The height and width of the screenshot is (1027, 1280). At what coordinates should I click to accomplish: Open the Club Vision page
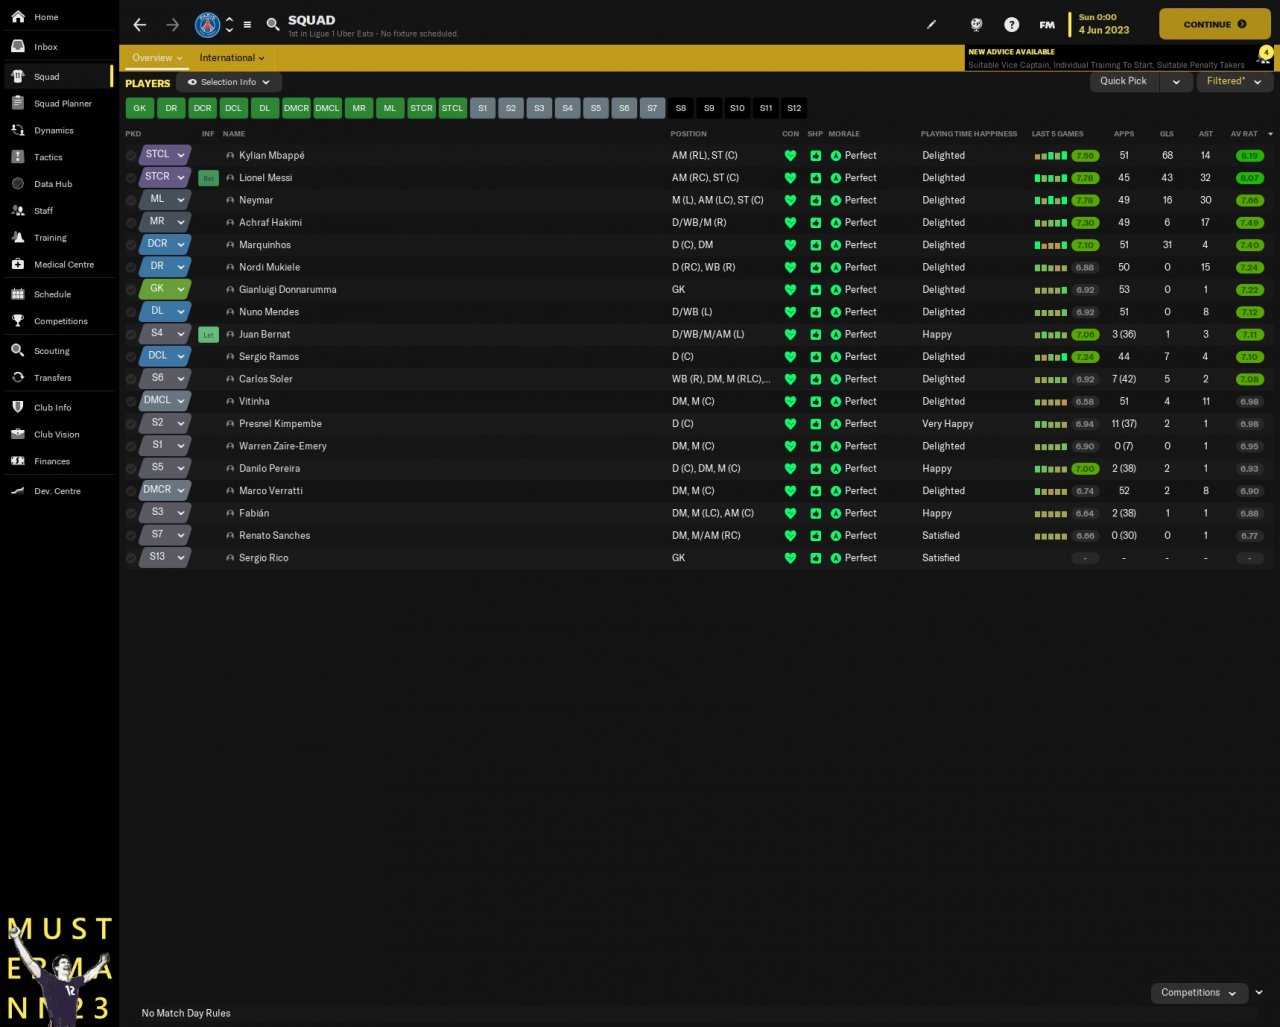[56, 435]
